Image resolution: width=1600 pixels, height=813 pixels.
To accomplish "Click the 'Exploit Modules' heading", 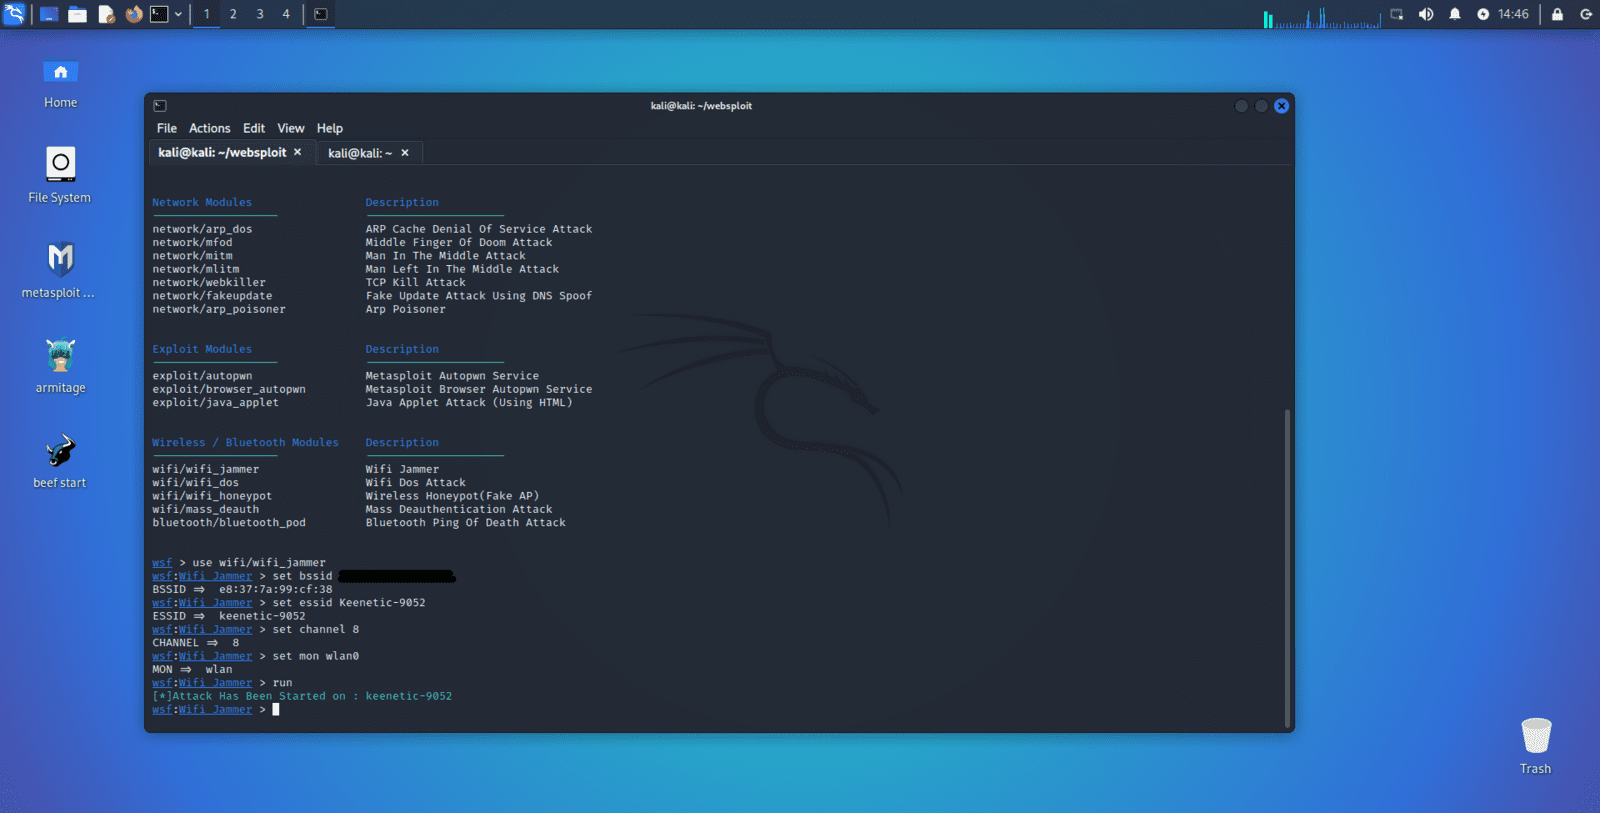I will [x=202, y=350].
